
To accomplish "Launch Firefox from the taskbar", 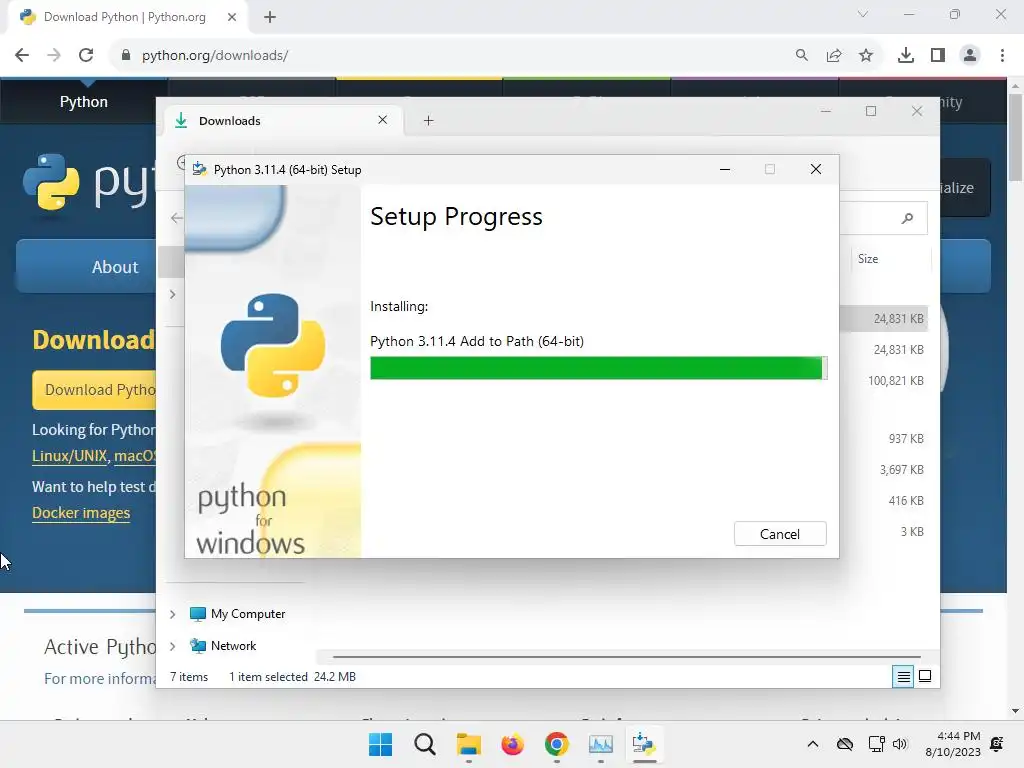I will [x=513, y=744].
